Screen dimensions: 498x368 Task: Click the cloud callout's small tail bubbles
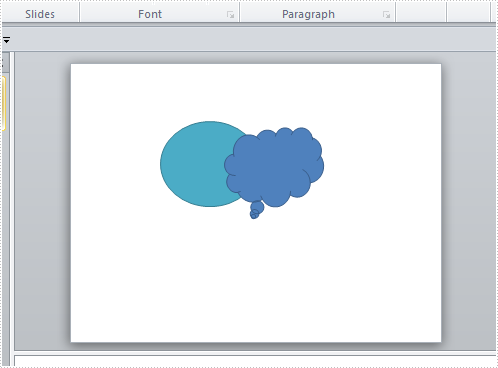click(x=256, y=210)
